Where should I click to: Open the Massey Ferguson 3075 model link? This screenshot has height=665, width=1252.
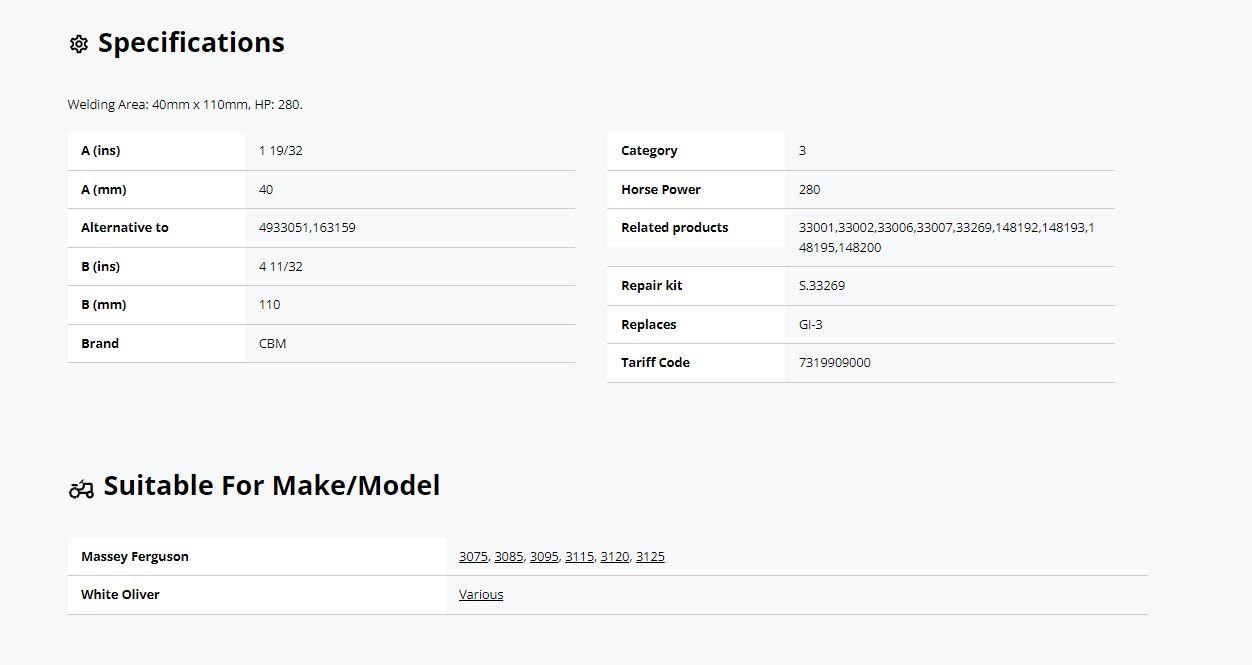pyautogui.click(x=473, y=557)
